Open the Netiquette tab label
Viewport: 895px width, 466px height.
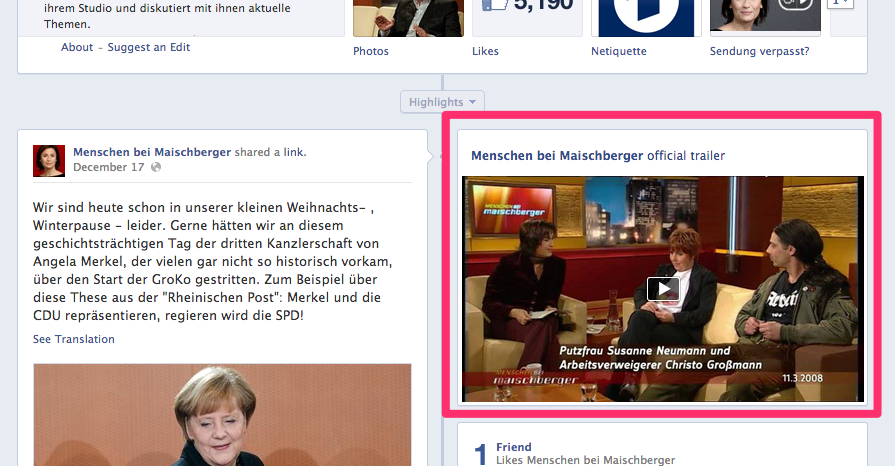[x=619, y=51]
